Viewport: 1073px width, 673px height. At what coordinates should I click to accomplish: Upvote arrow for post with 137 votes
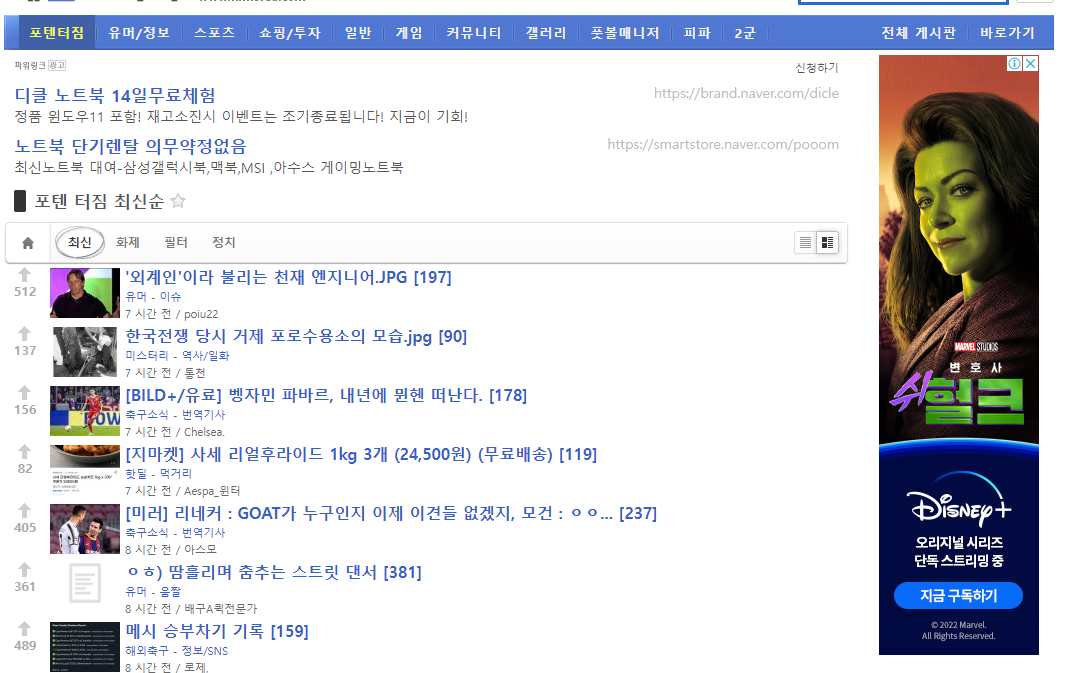[25, 334]
